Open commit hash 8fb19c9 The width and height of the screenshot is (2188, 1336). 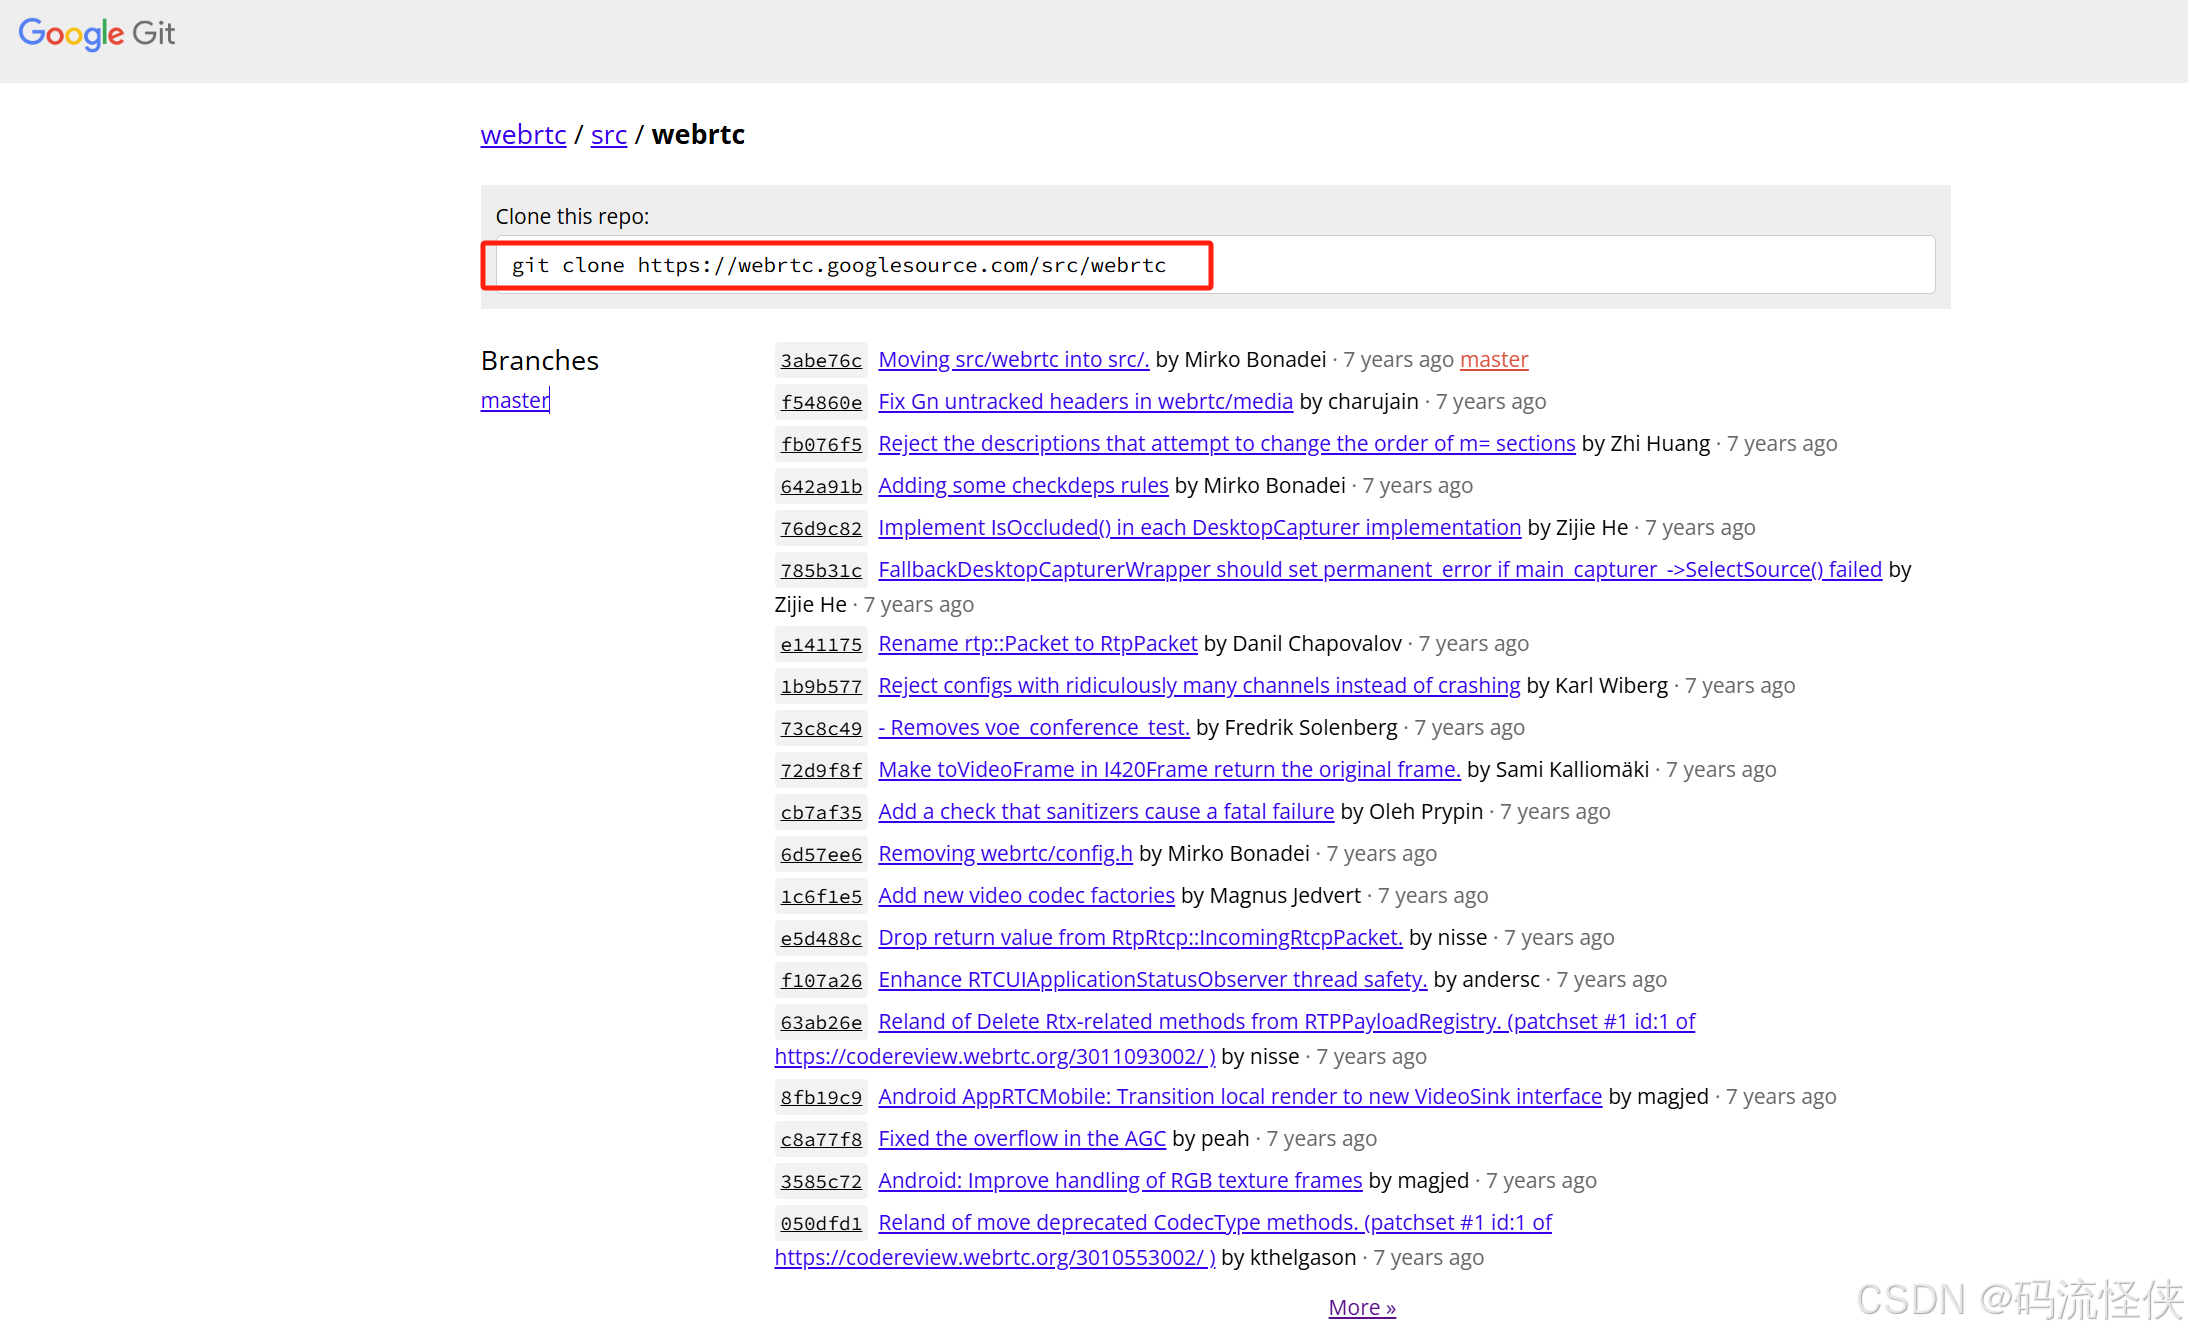coord(821,1097)
